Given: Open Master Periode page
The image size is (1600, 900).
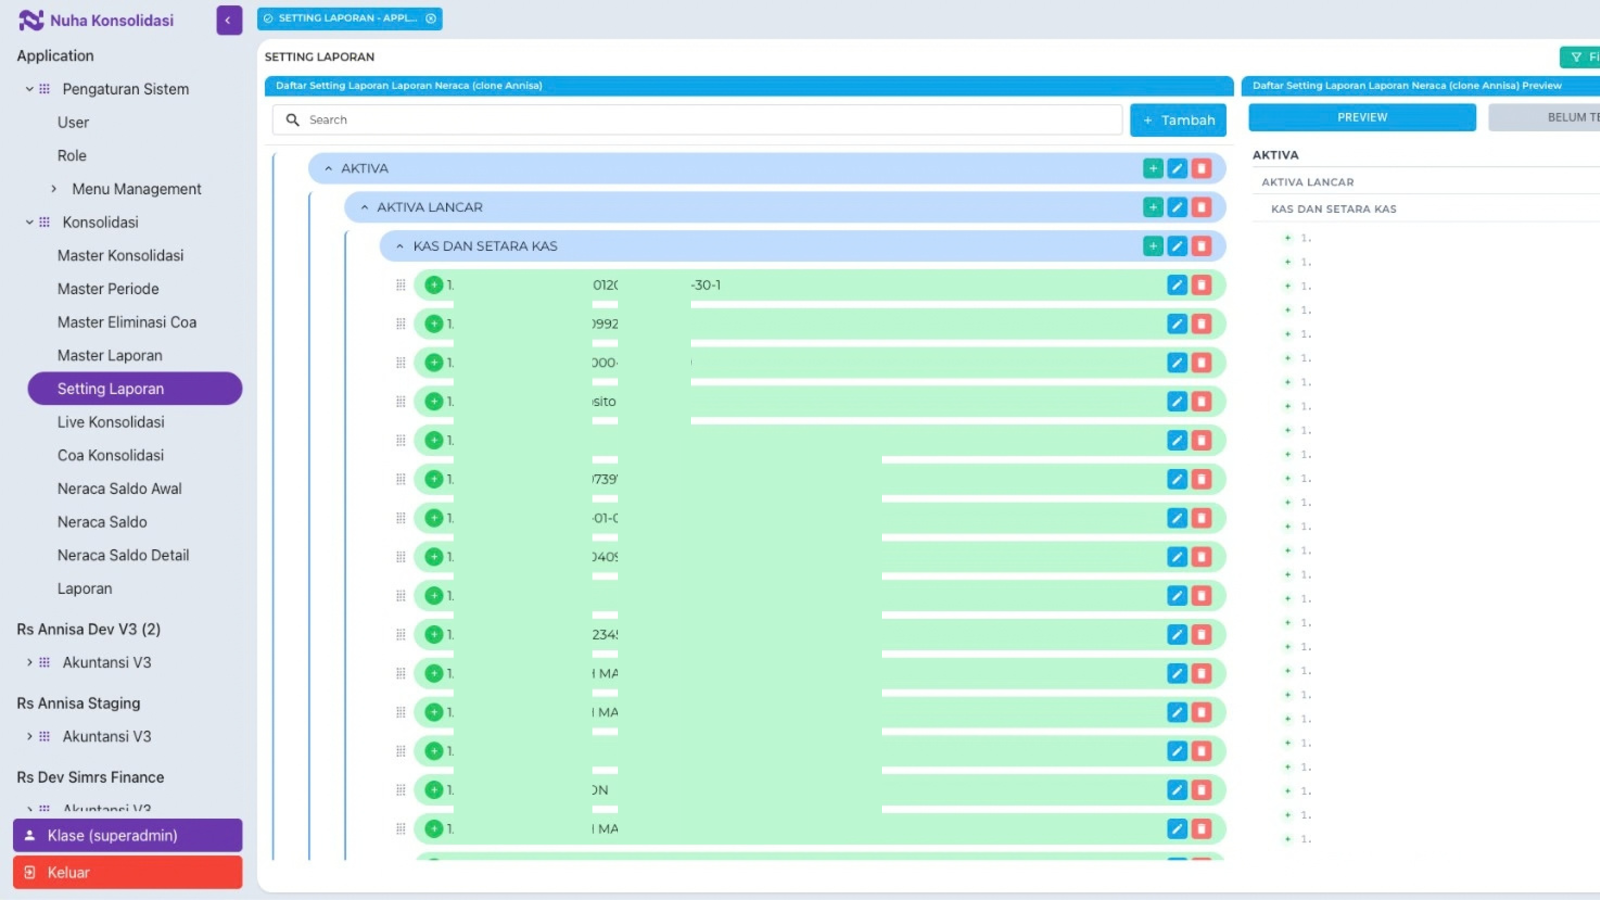Looking at the screenshot, I should (x=108, y=289).
